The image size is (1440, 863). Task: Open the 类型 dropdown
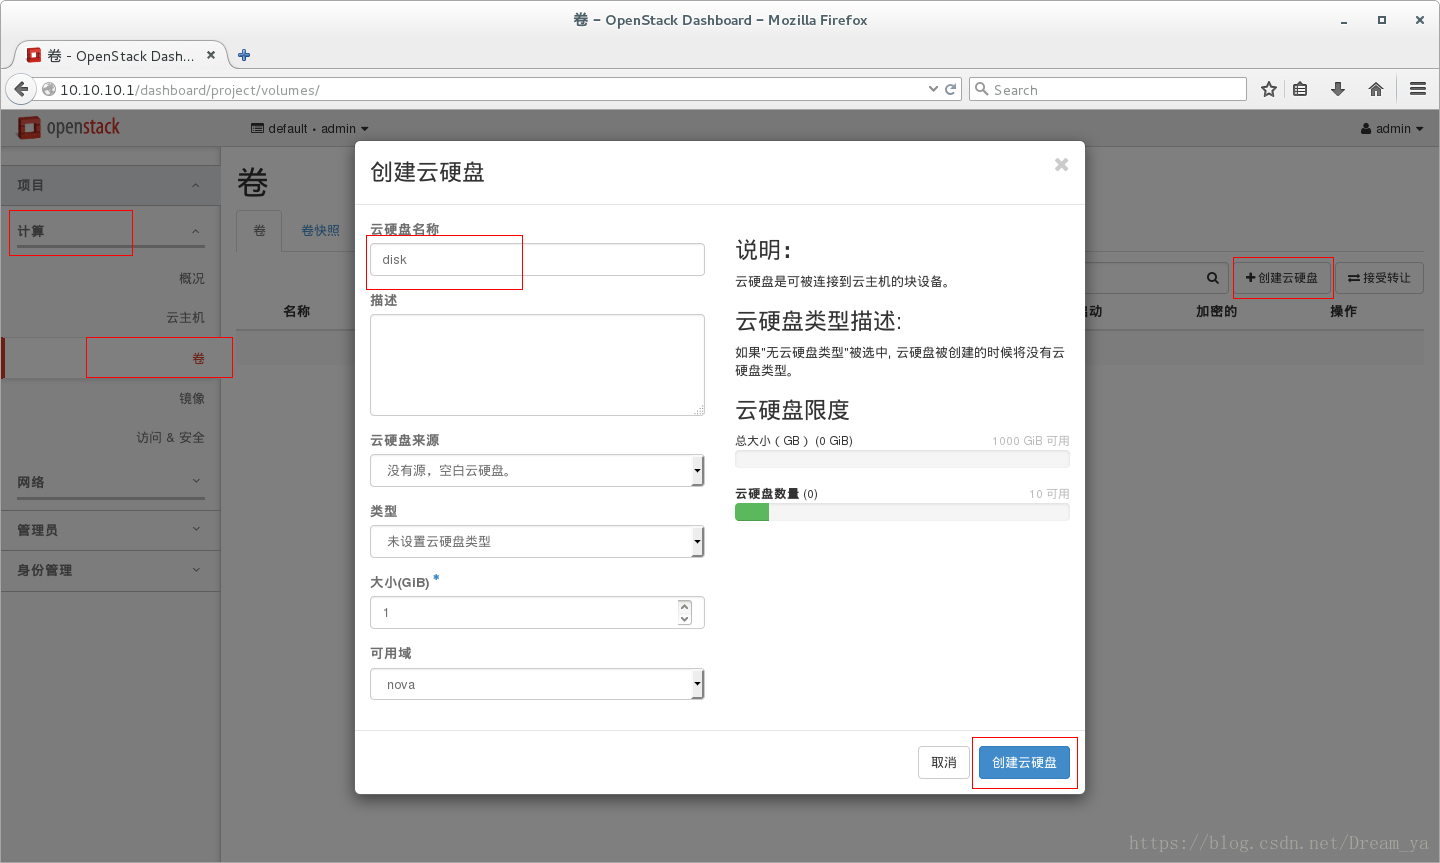coord(537,541)
